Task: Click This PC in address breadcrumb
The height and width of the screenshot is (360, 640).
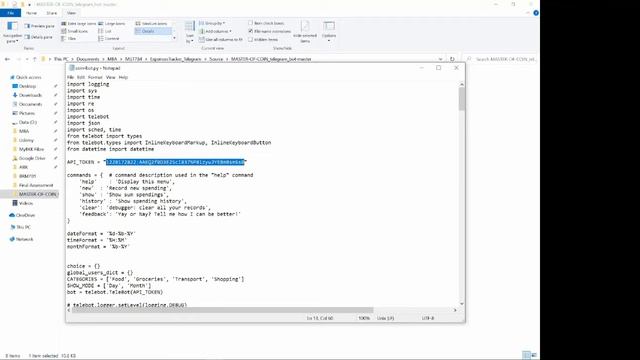Action: 61,59
